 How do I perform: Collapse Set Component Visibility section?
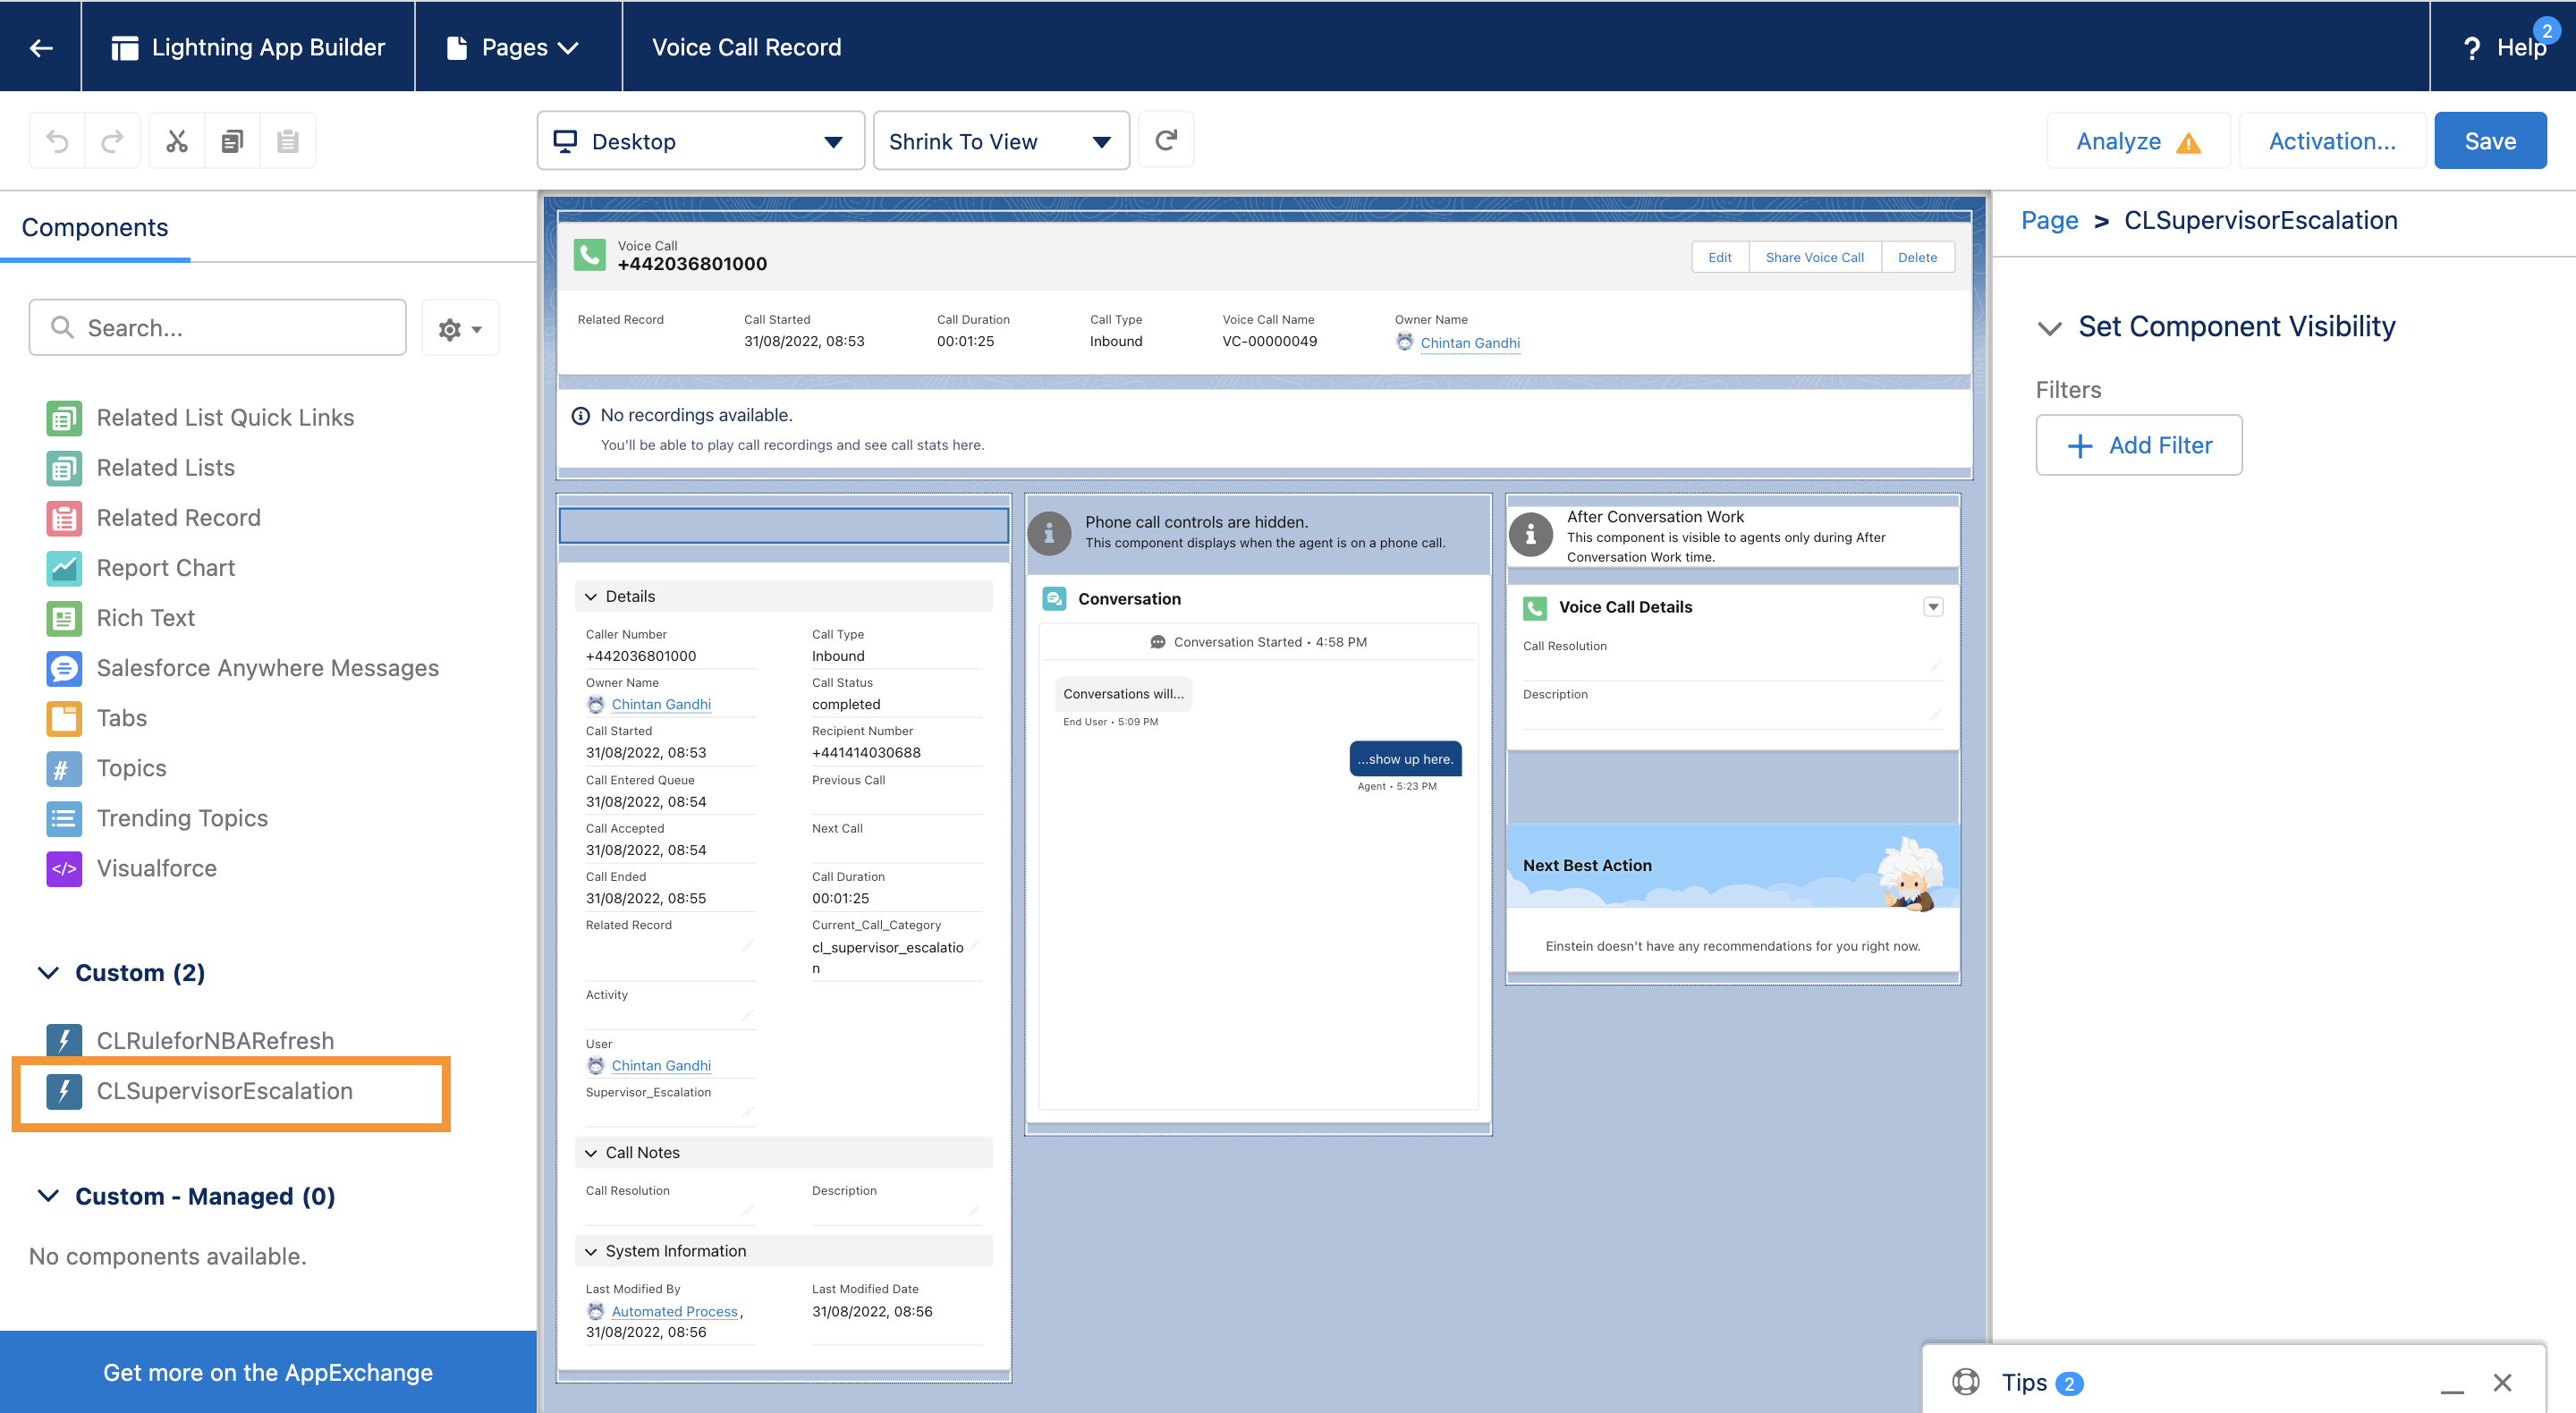[x=2050, y=327]
